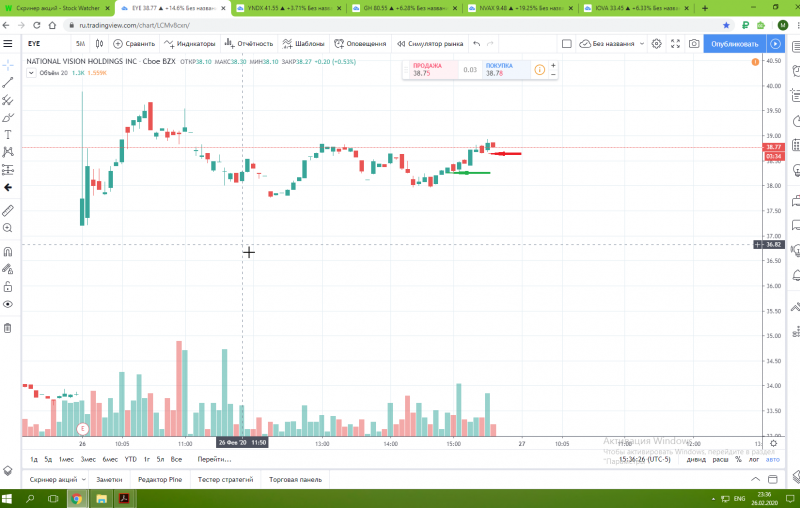Hide all drawing tools with eye icon

[8, 304]
